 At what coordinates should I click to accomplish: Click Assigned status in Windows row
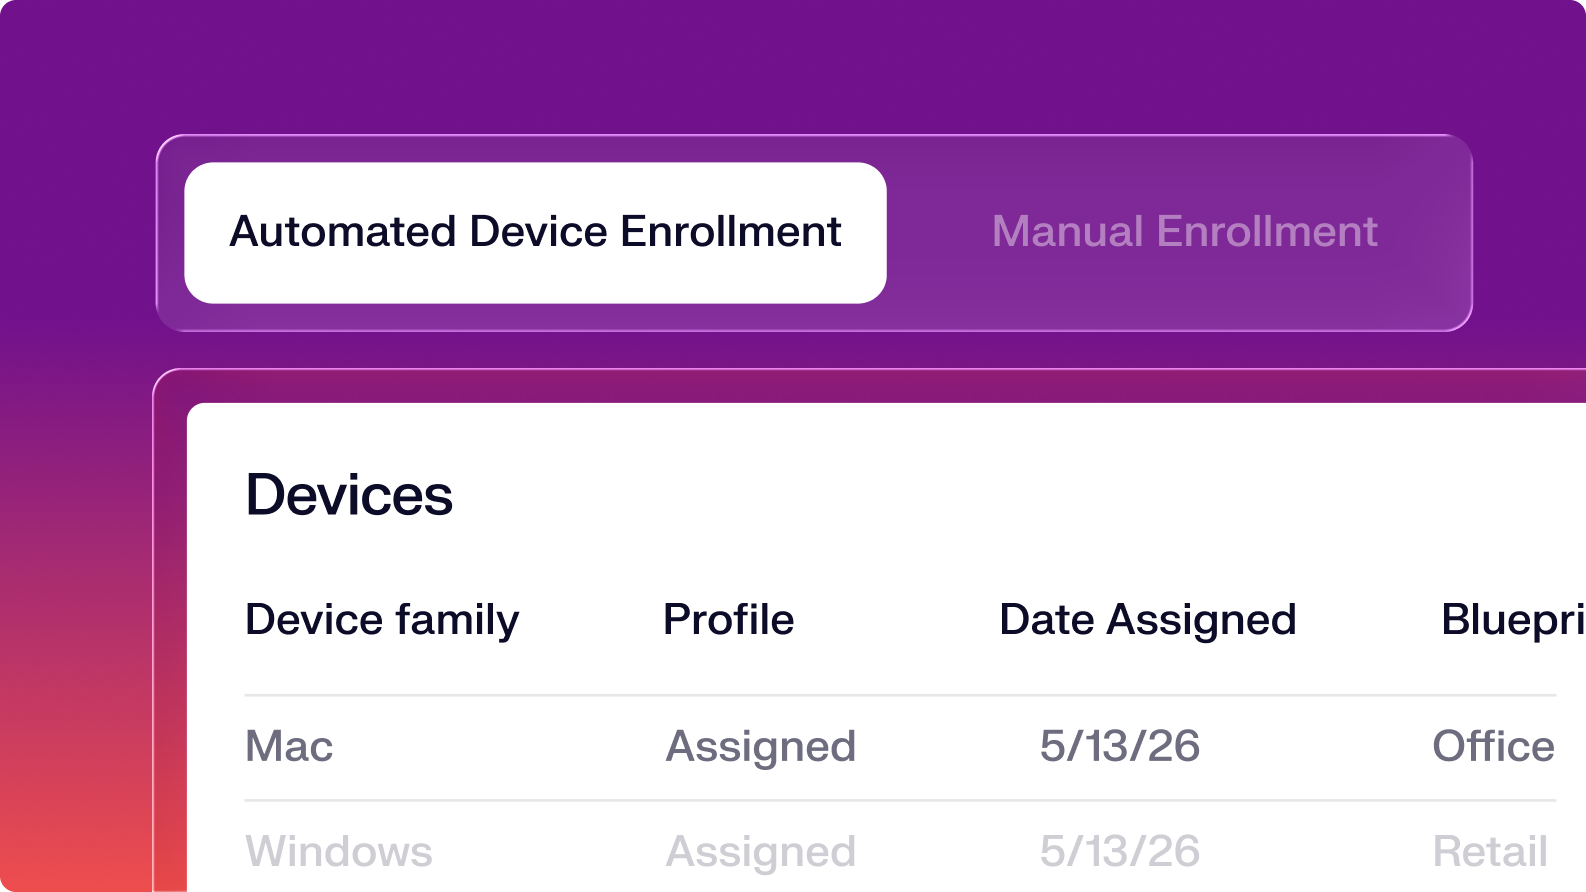(x=761, y=852)
